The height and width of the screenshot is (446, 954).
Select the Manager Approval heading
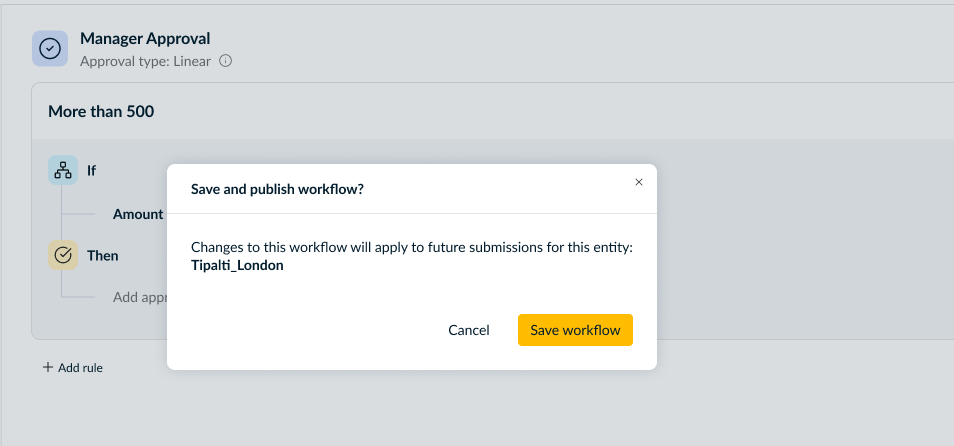point(145,39)
